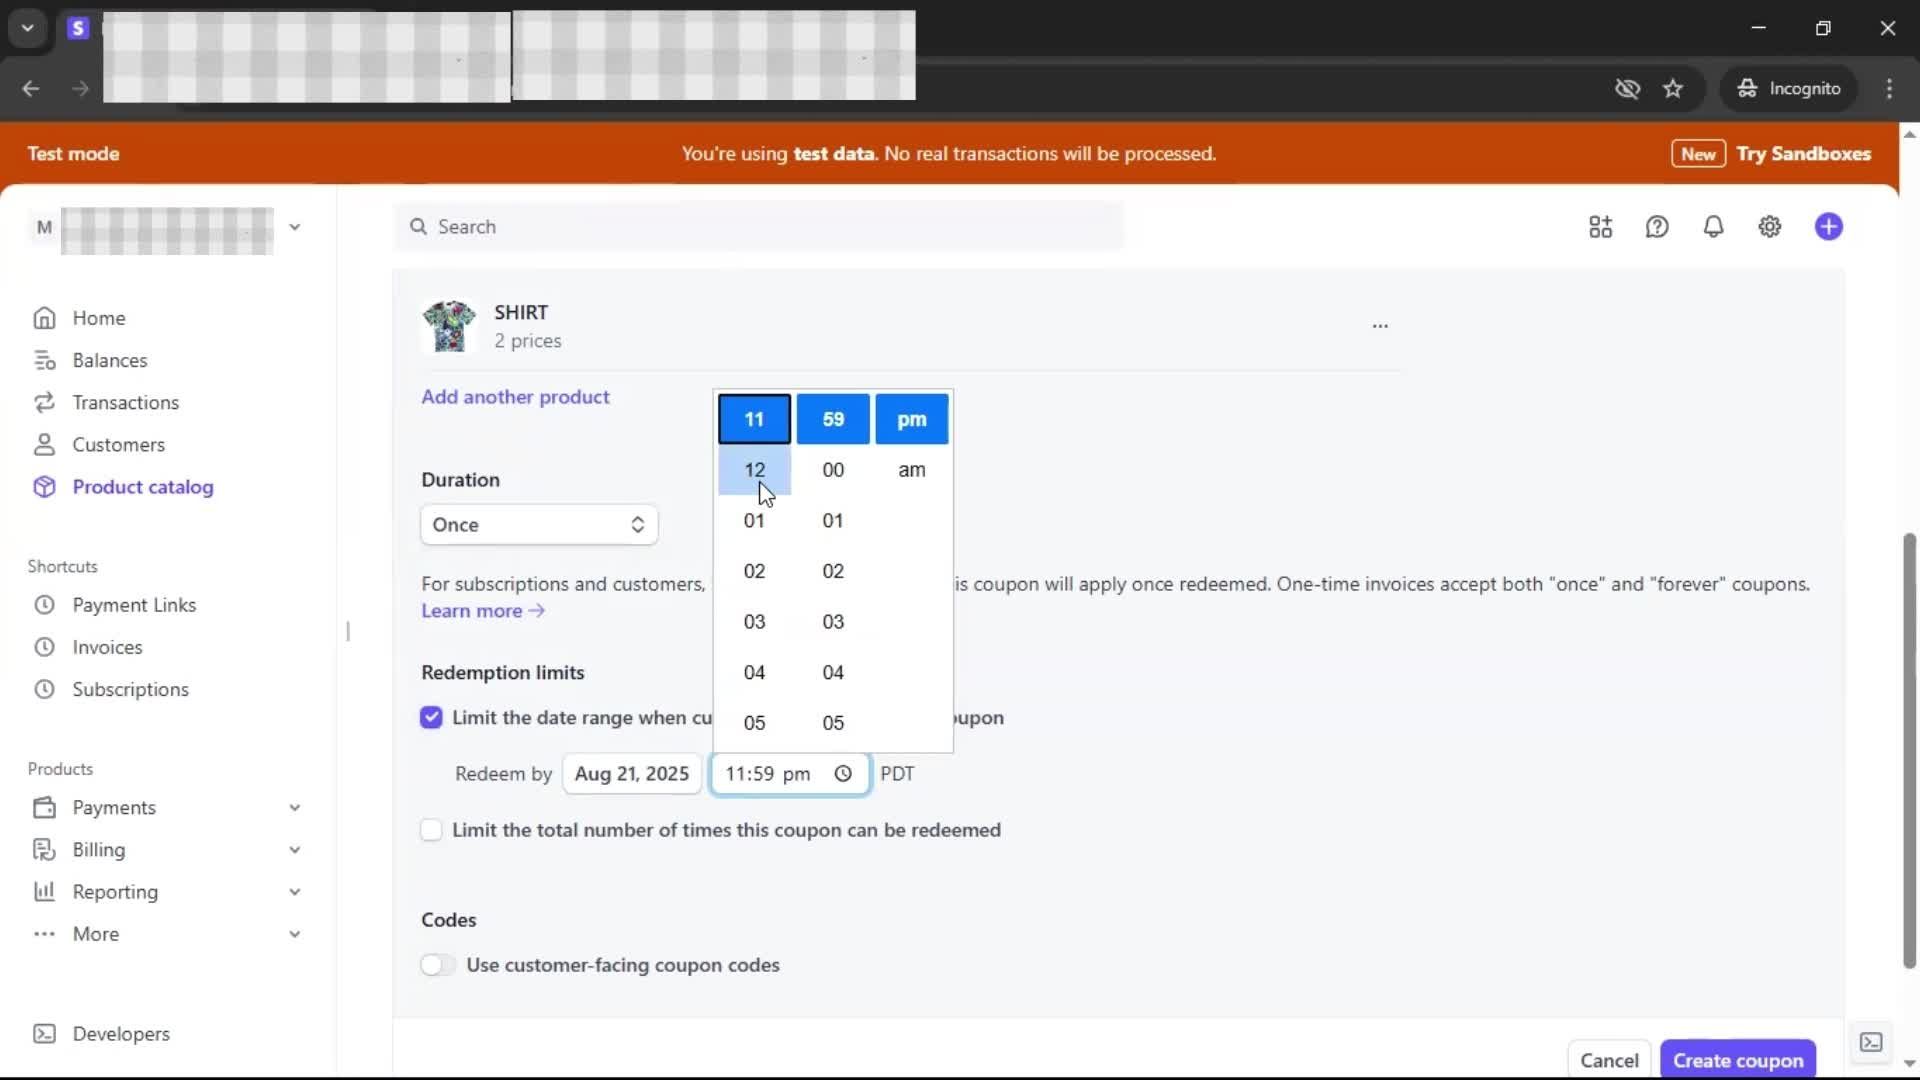1920x1080 pixels.
Task: Open Invoices shortcut in sidebar
Action: (107, 647)
